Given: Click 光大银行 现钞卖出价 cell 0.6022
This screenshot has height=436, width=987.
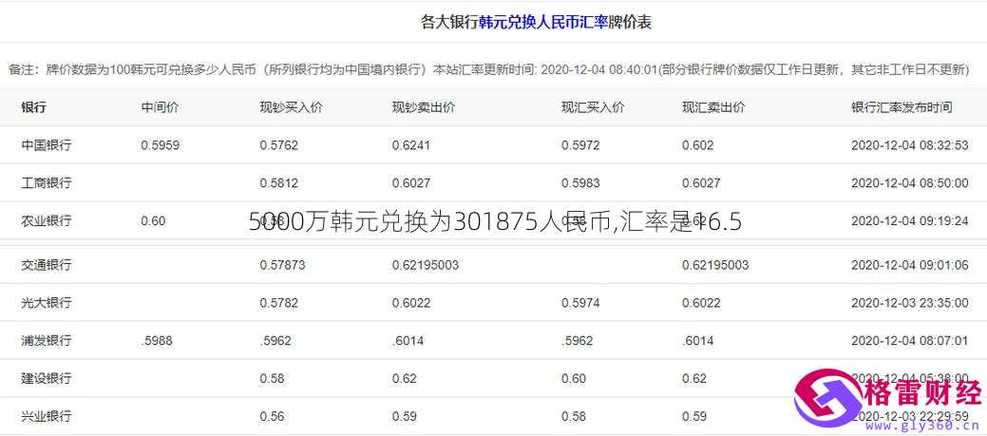Looking at the screenshot, I should (411, 303).
